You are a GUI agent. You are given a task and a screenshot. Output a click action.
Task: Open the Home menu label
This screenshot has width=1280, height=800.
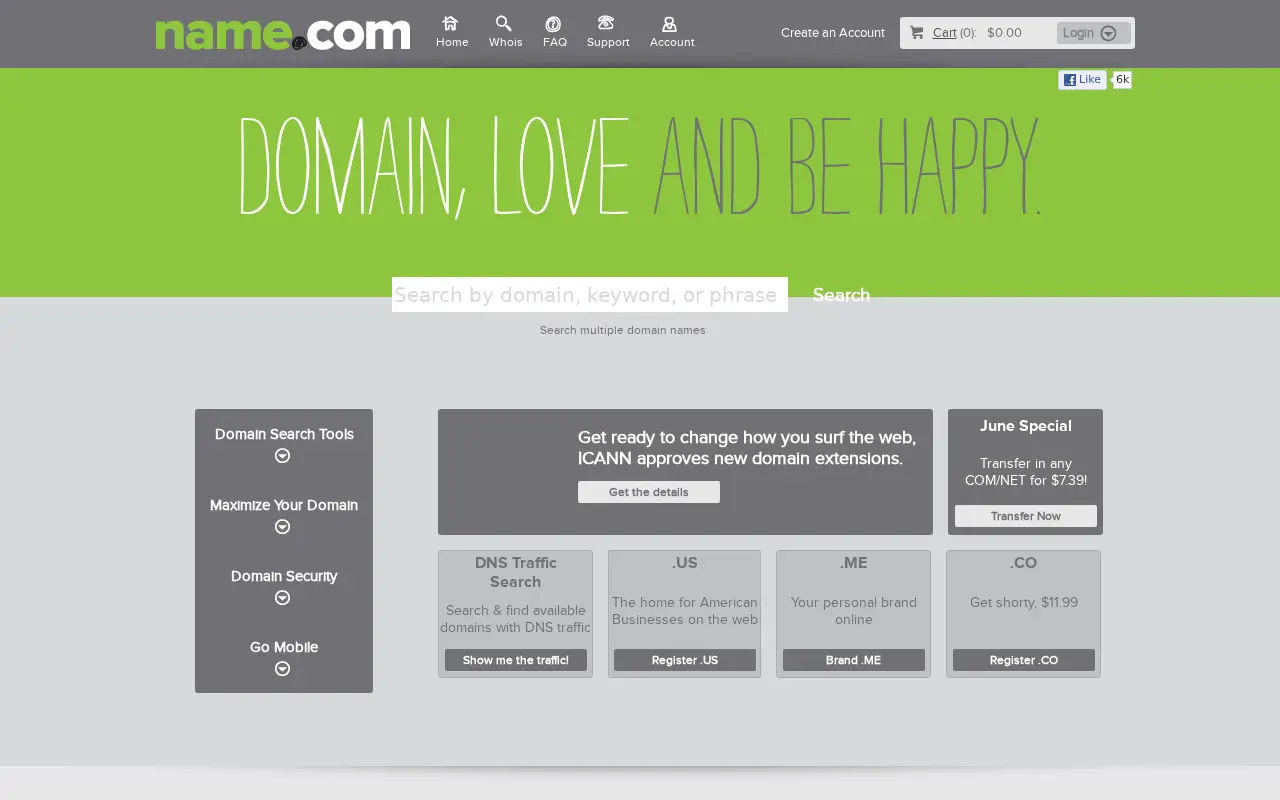pos(452,42)
